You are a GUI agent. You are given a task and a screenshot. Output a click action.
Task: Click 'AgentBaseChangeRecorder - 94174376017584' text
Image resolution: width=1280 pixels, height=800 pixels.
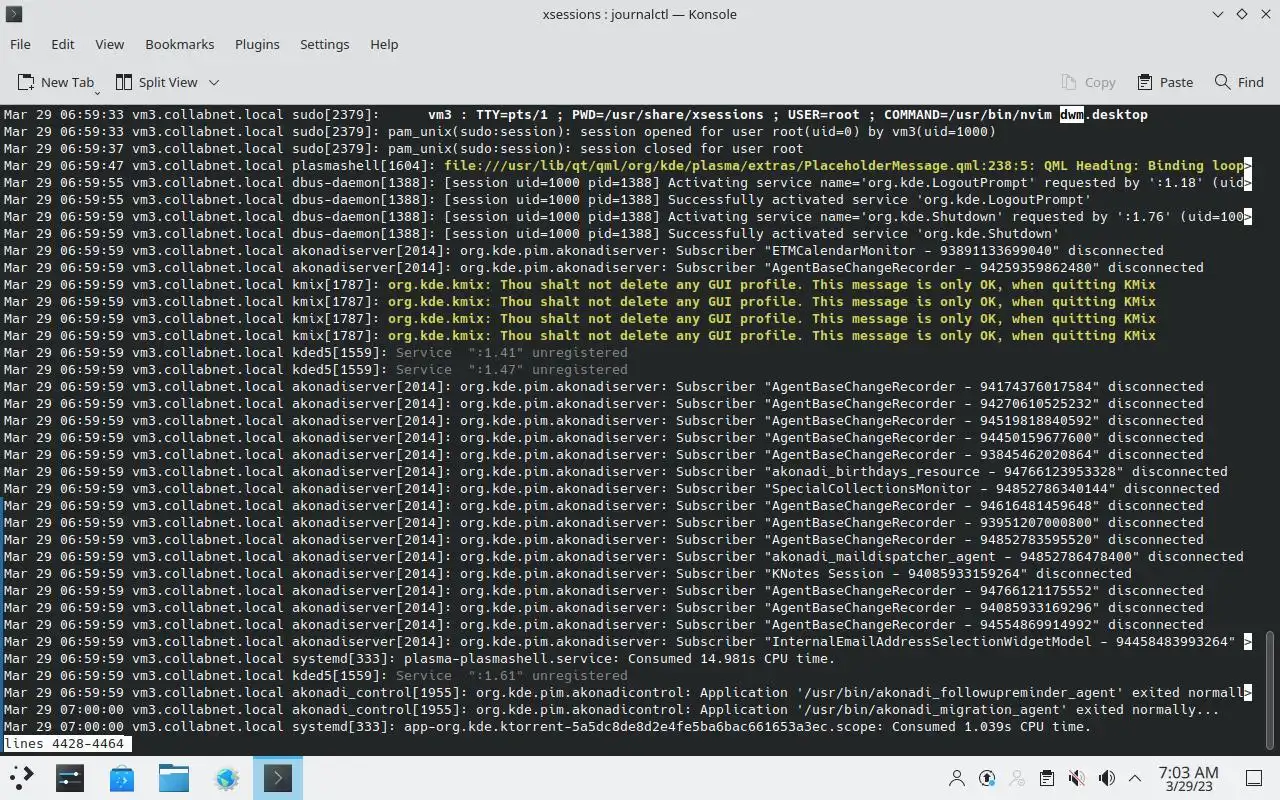936,387
